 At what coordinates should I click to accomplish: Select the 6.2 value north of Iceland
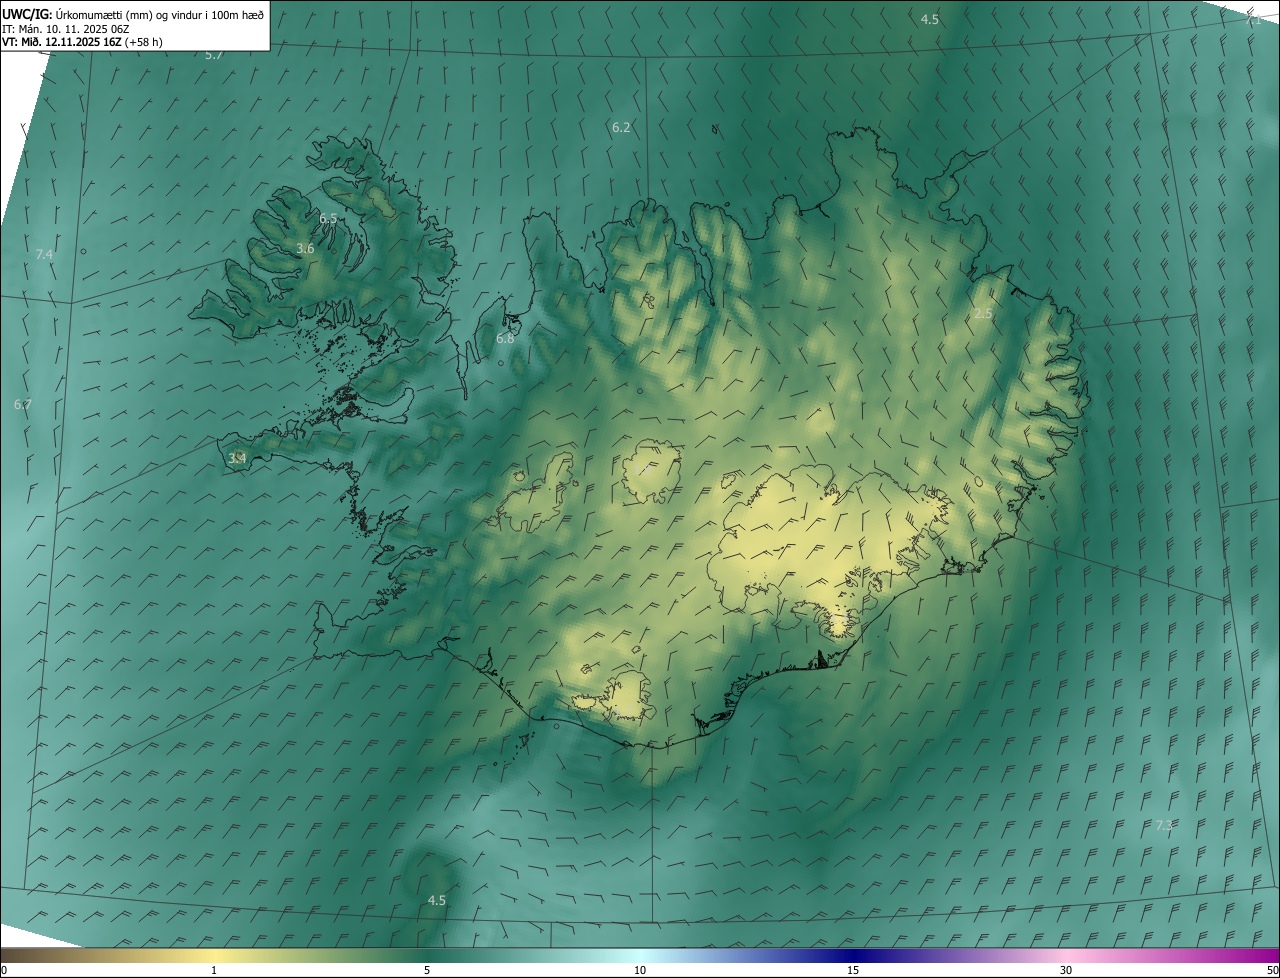(x=621, y=127)
